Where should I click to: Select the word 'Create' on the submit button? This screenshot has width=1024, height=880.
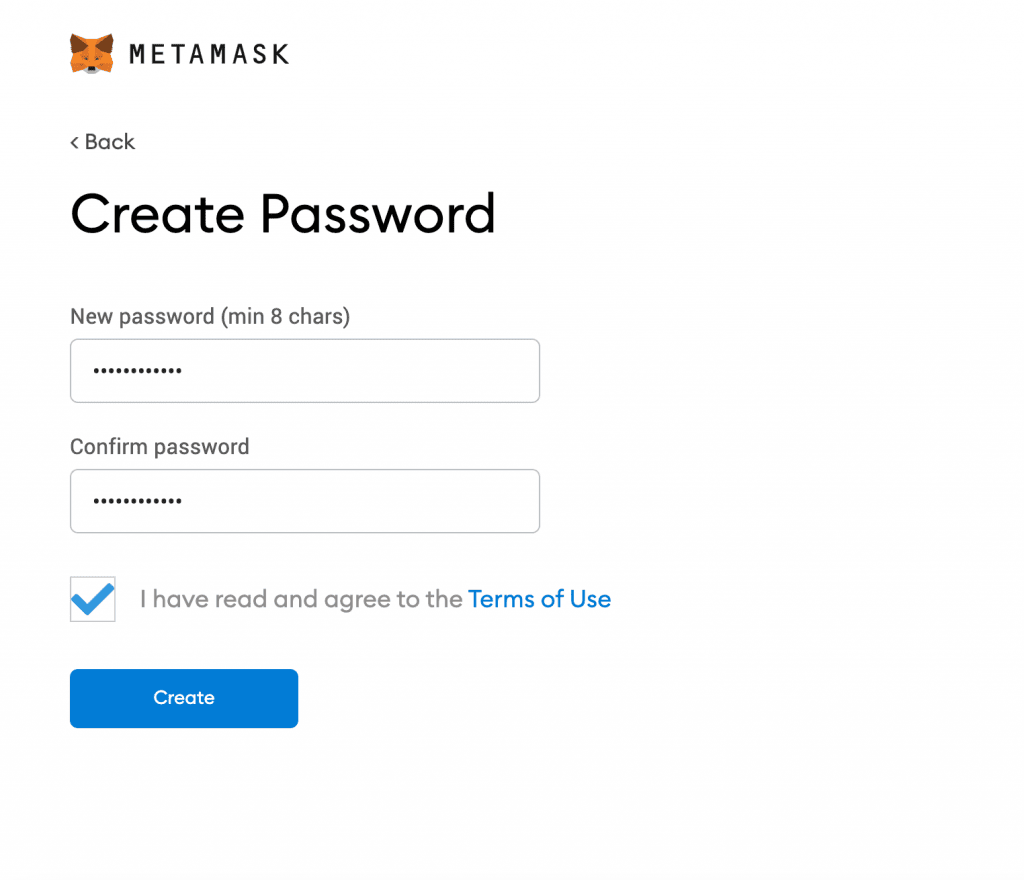[184, 698]
